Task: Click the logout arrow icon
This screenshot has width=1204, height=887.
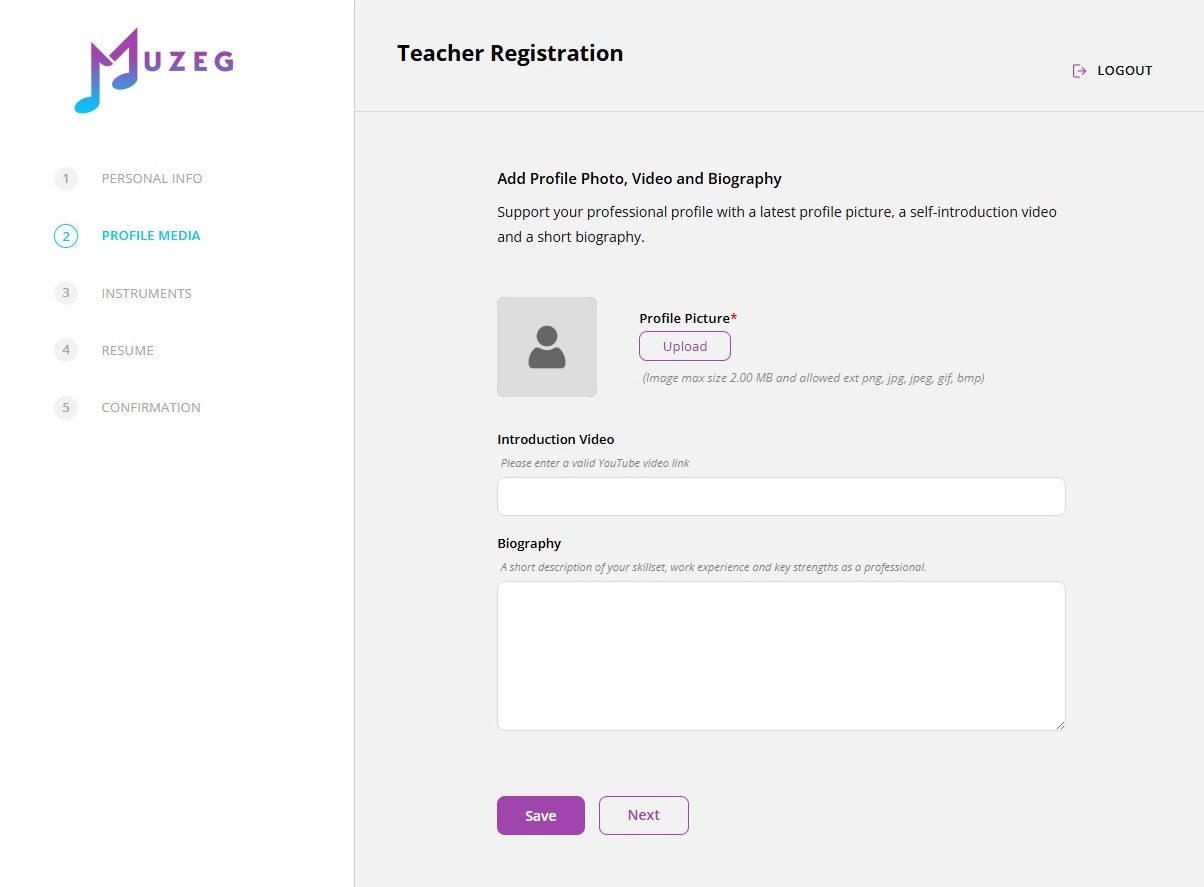Action: (1079, 71)
